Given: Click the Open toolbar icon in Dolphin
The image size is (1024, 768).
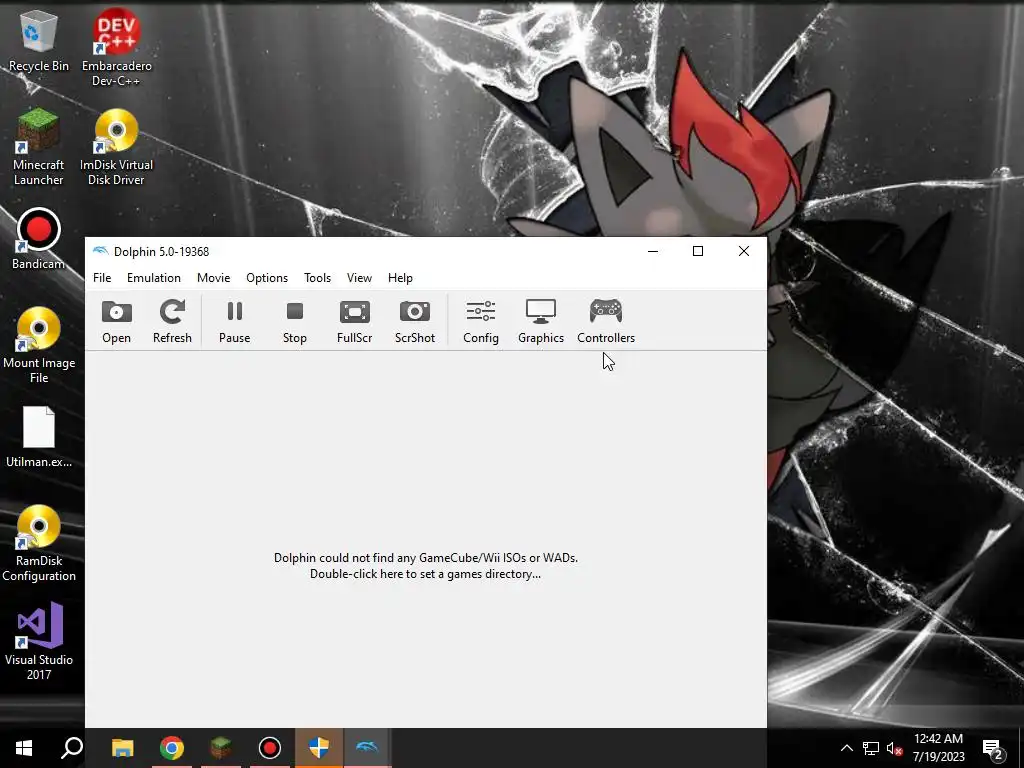Looking at the screenshot, I should pyautogui.click(x=116, y=321).
